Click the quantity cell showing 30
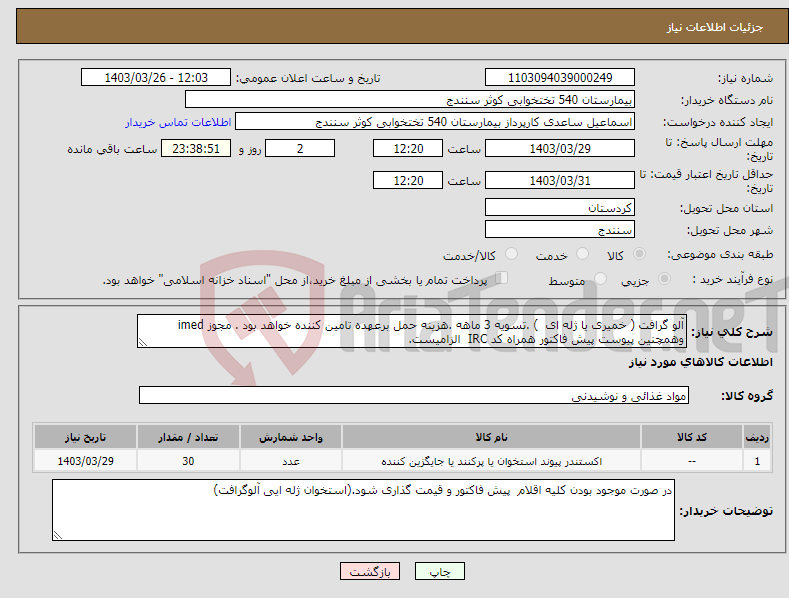789x598 pixels. point(188,461)
